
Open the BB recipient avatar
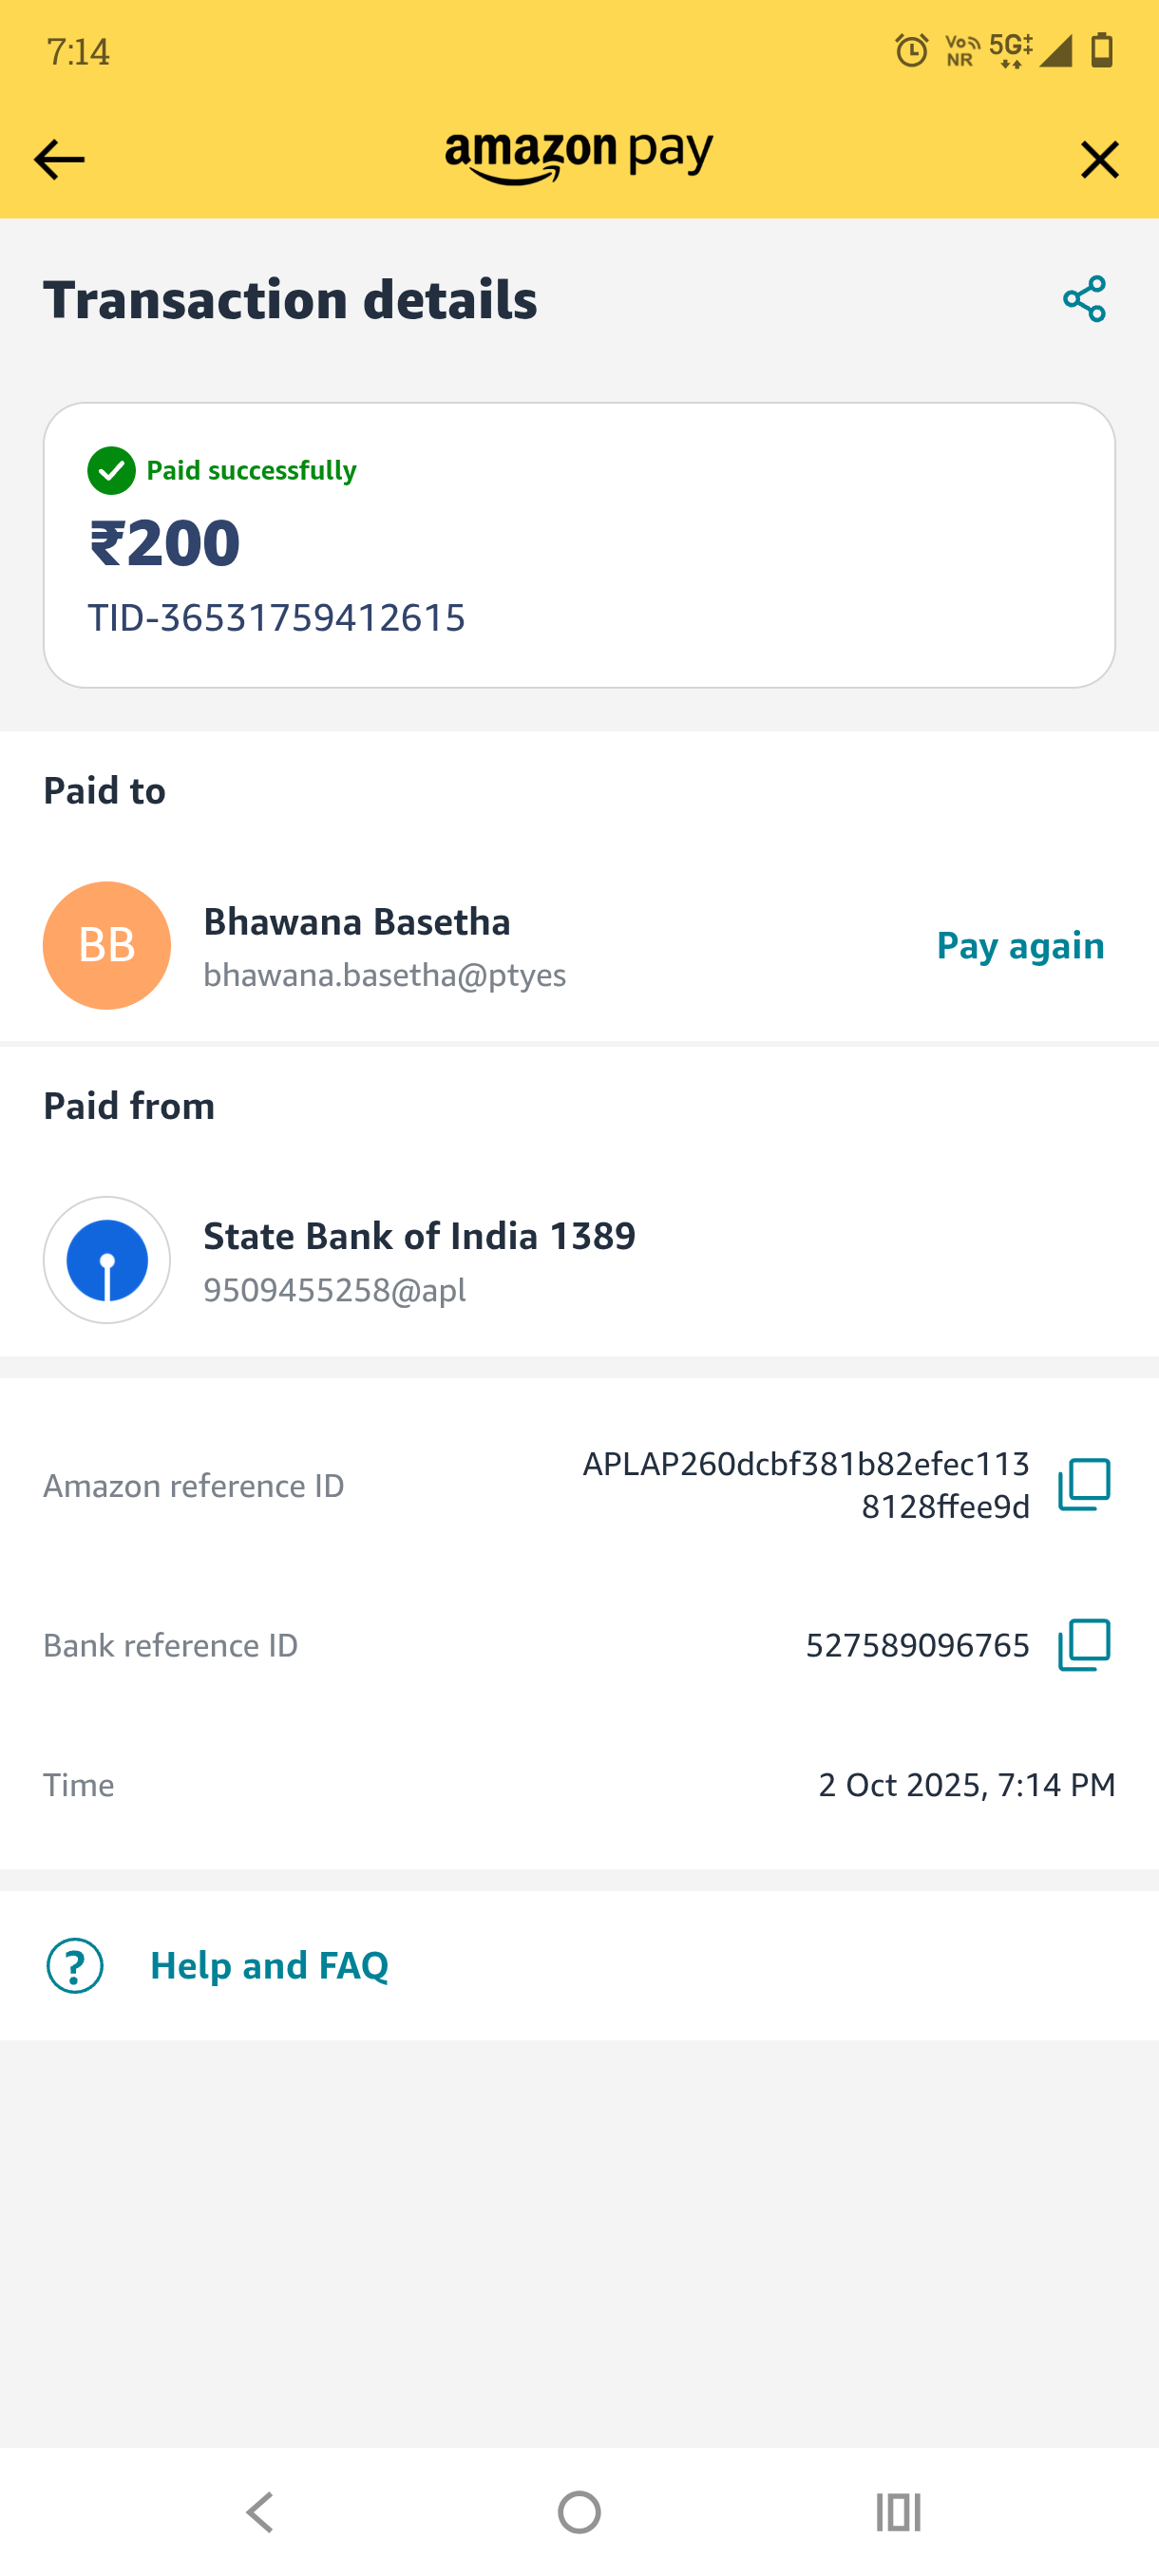coord(107,945)
